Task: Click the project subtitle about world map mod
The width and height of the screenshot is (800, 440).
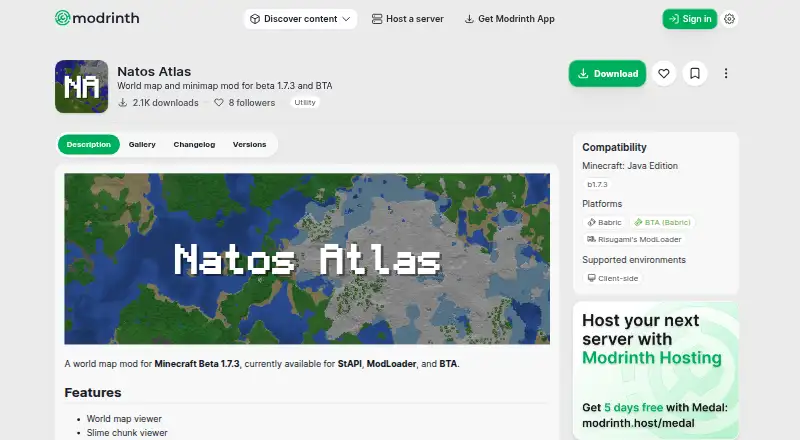Action: coord(224,86)
